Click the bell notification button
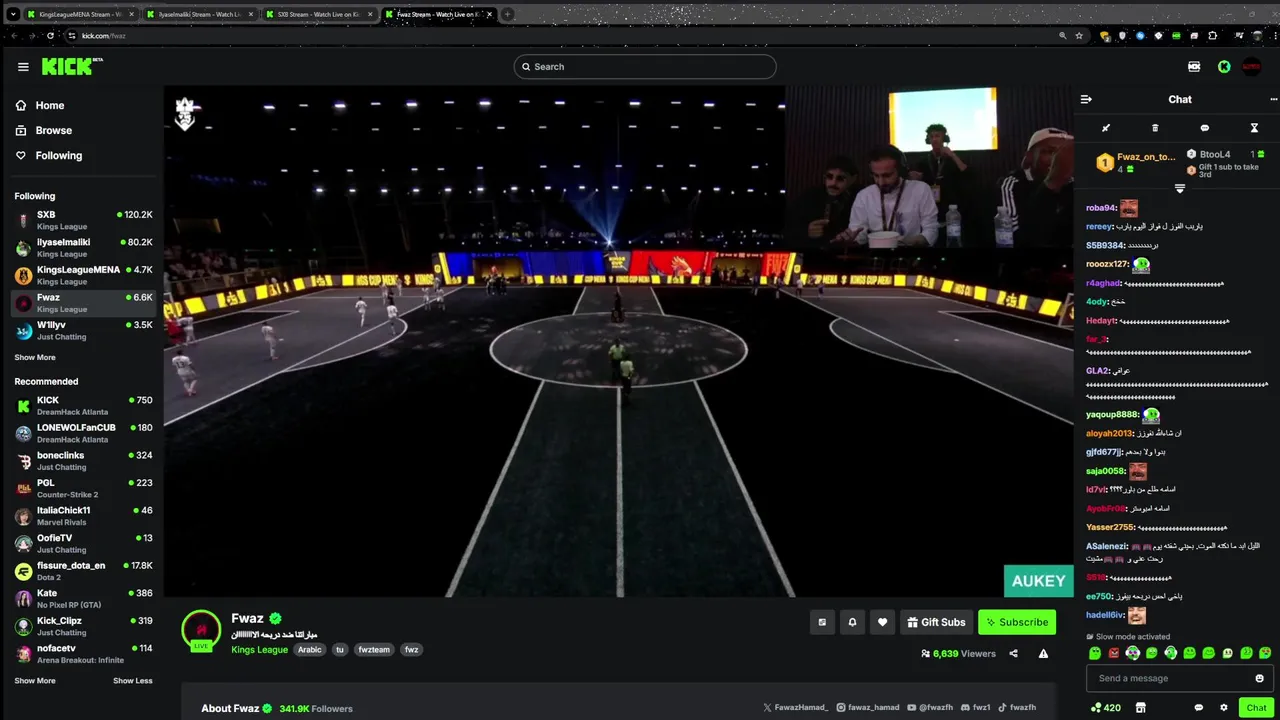This screenshot has width=1280, height=720. pyautogui.click(x=852, y=622)
